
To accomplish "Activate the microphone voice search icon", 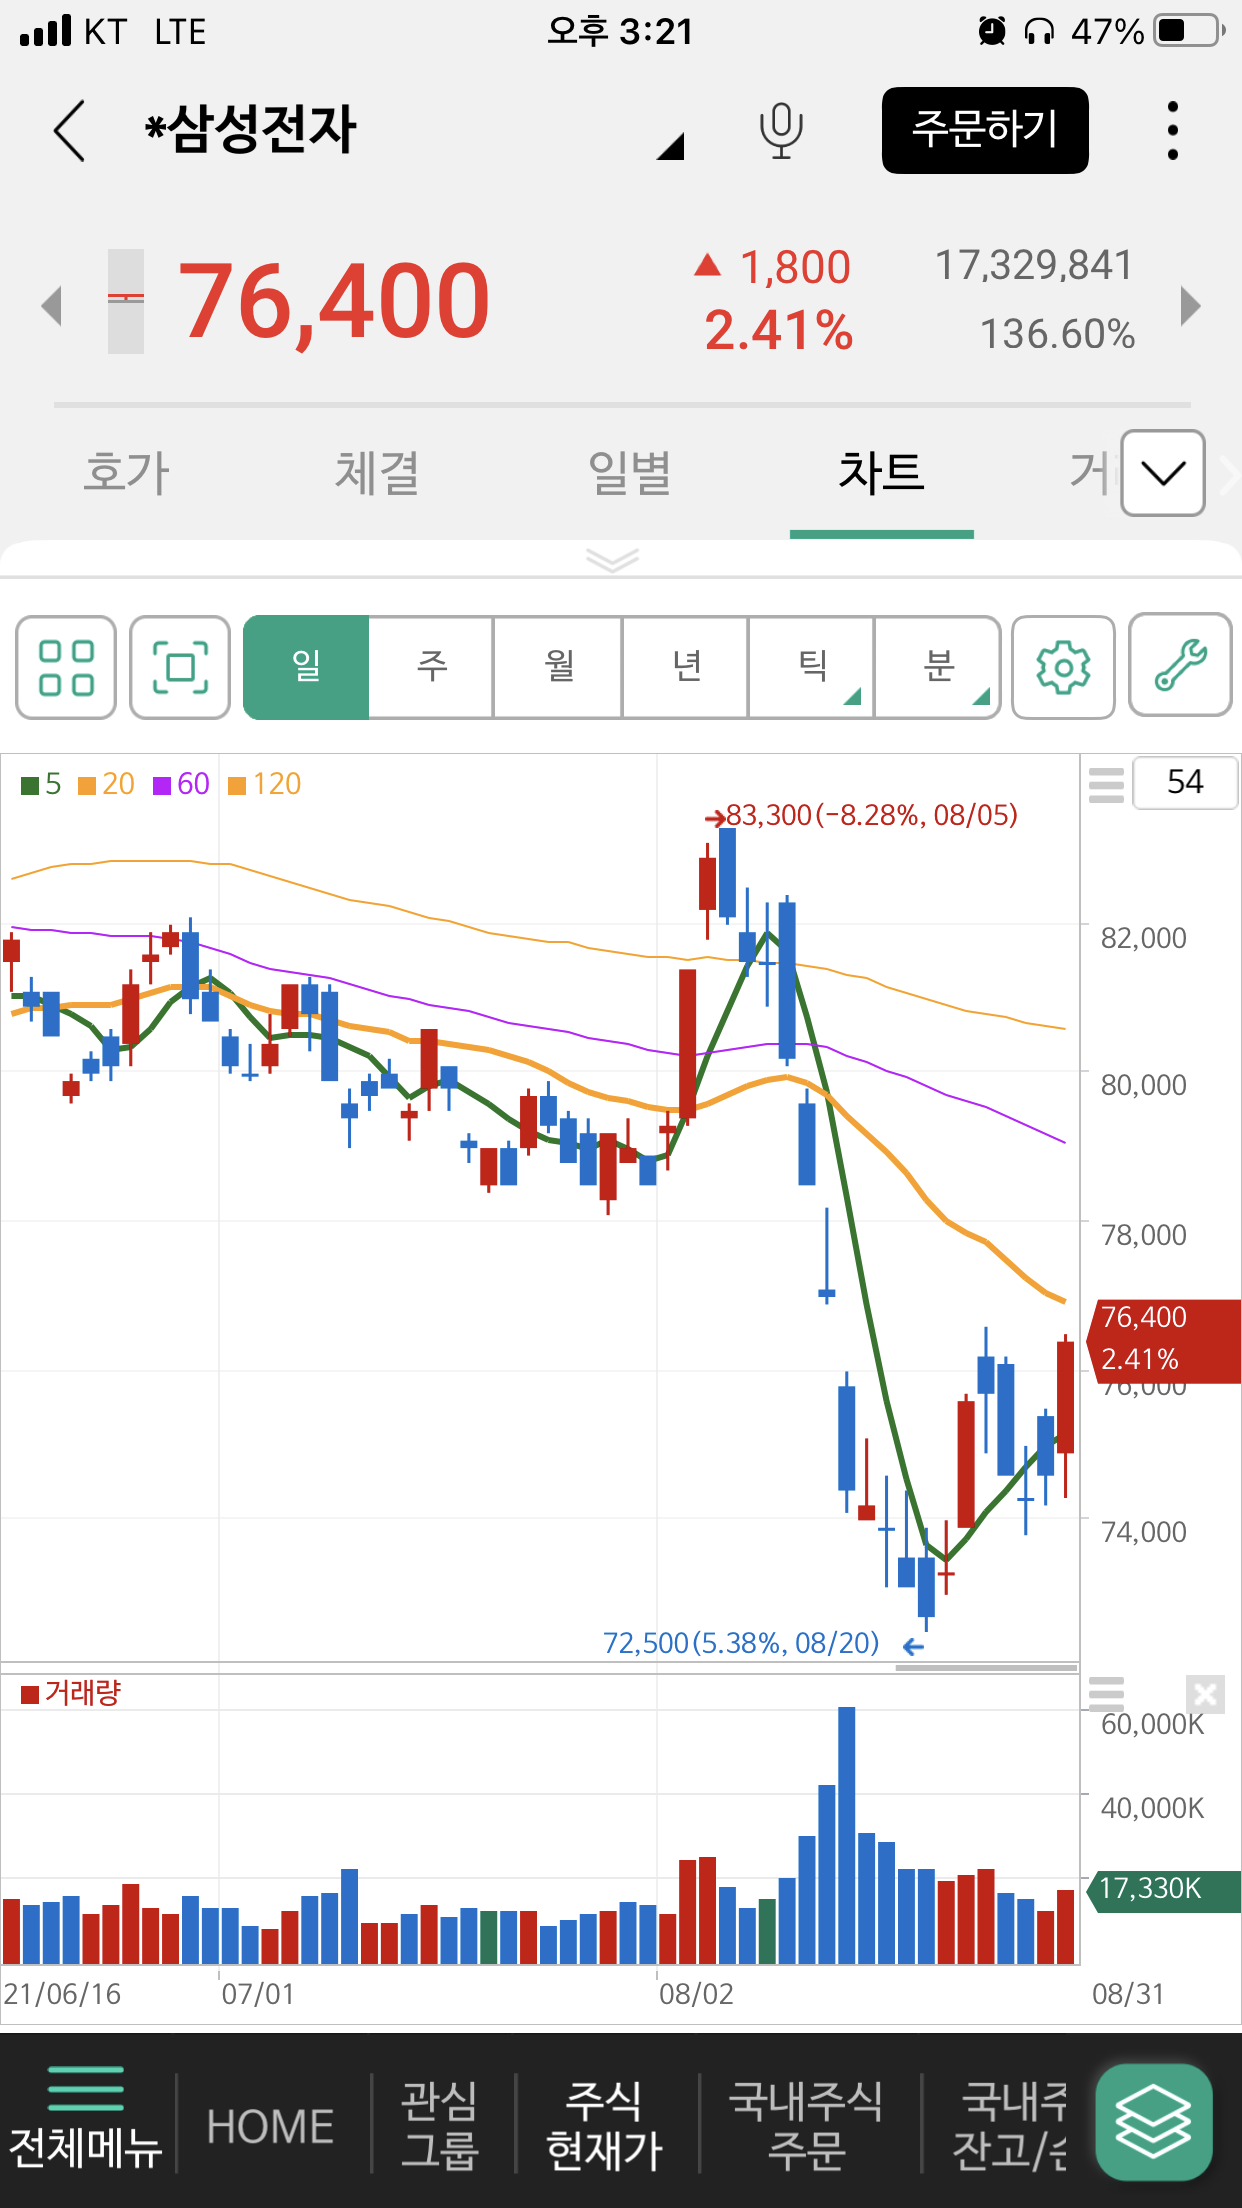I will pyautogui.click(x=780, y=130).
